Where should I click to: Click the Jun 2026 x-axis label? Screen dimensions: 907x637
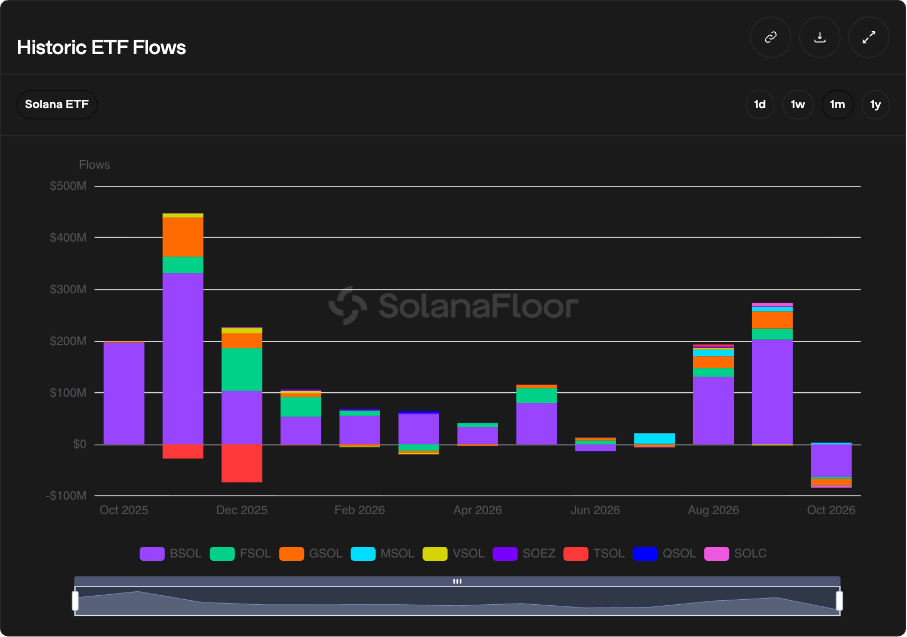[595, 510]
